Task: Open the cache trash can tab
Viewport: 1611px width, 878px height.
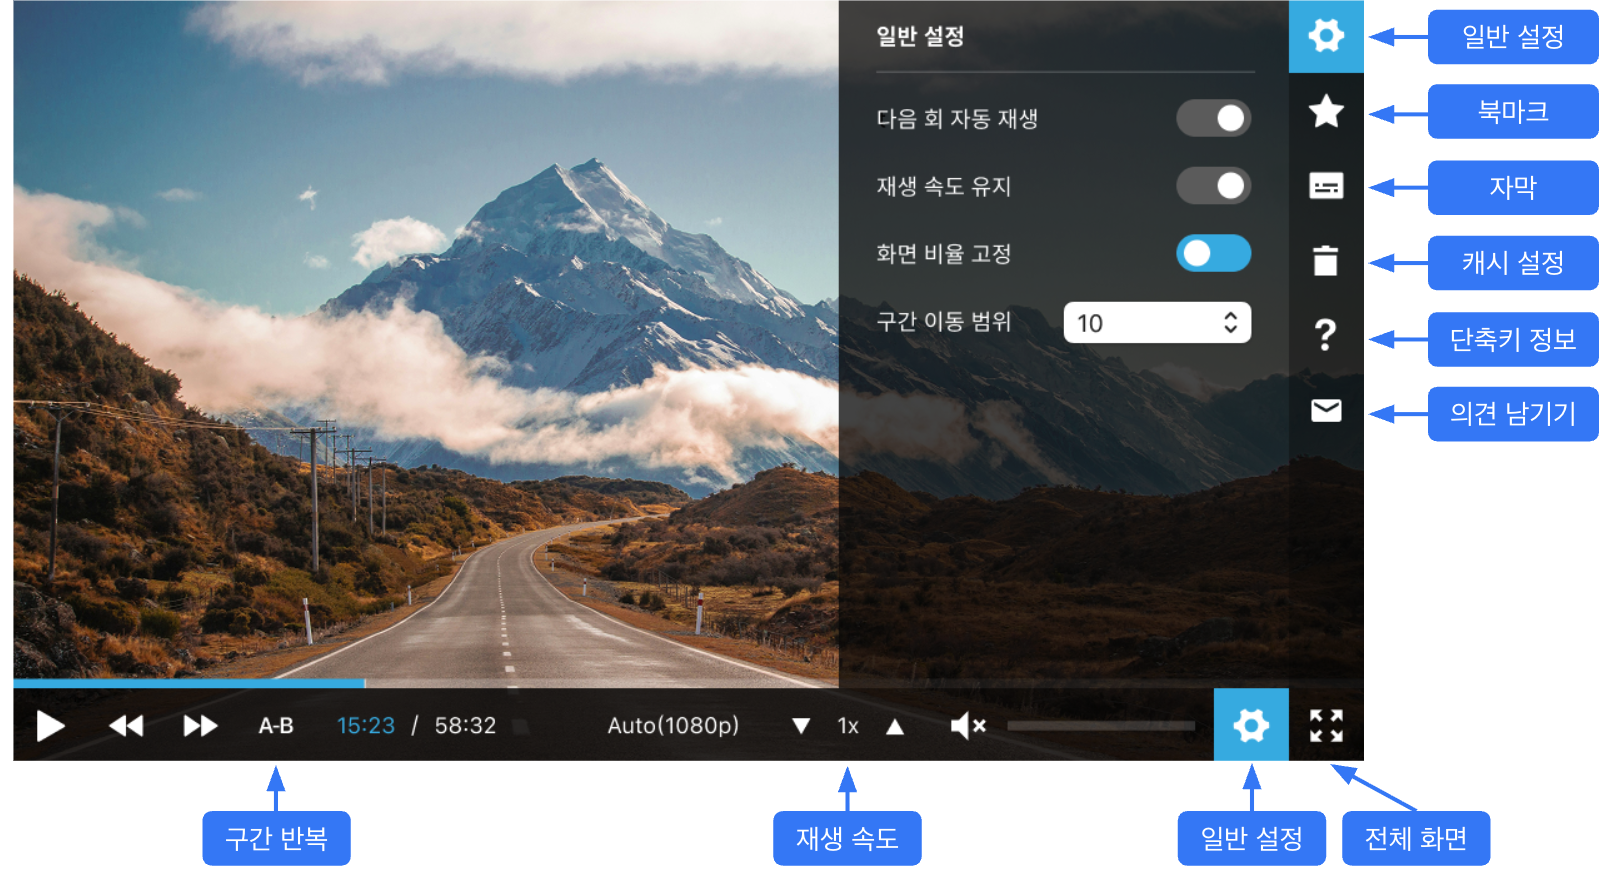Action: (x=1326, y=260)
